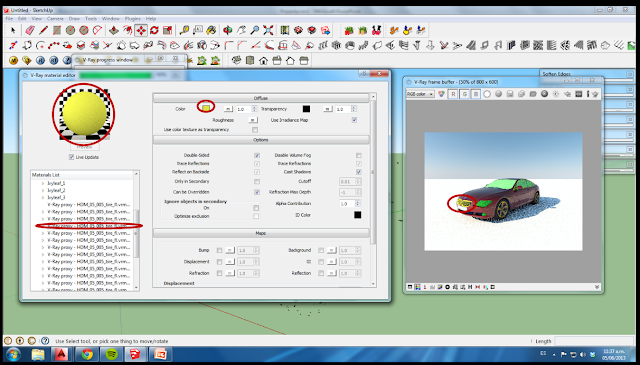This screenshot has width=640, height=365.
Task: Select the Rectangle drawing tool
Action: click(x=57, y=30)
